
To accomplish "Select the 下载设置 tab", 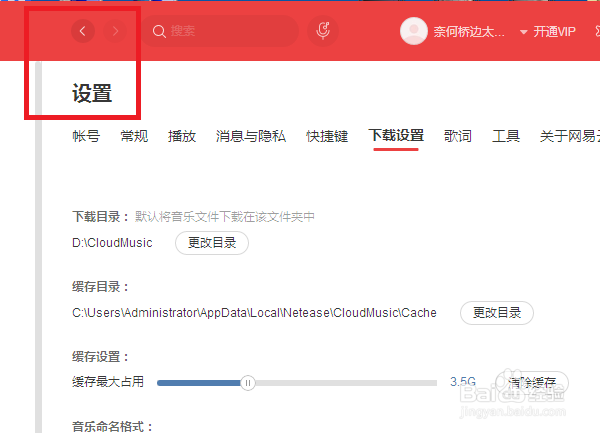I will click(396, 135).
